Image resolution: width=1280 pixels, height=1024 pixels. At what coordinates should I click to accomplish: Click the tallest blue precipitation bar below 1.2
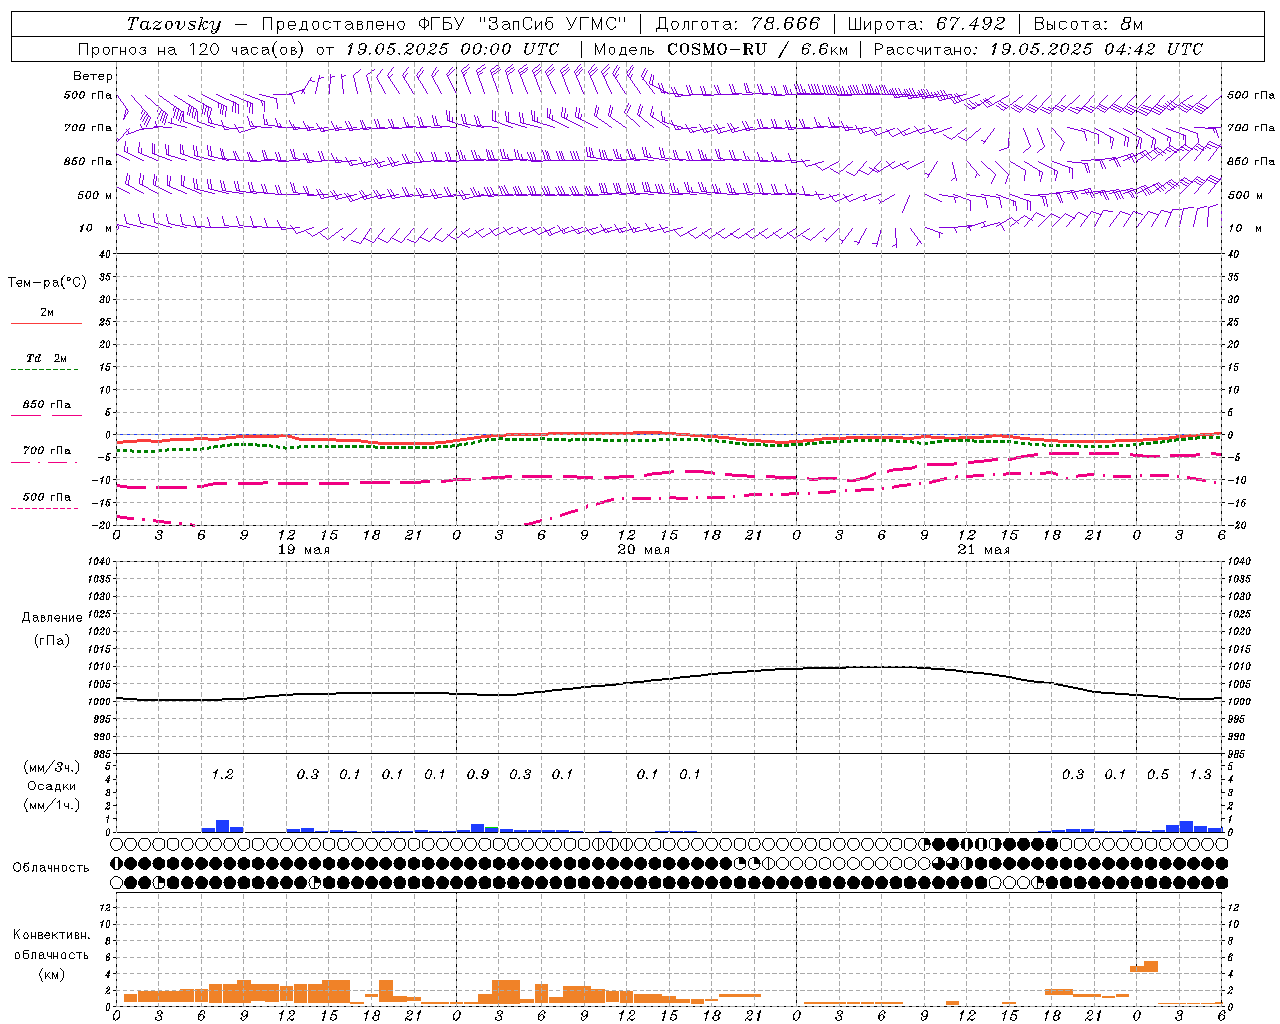pos(223,826)
